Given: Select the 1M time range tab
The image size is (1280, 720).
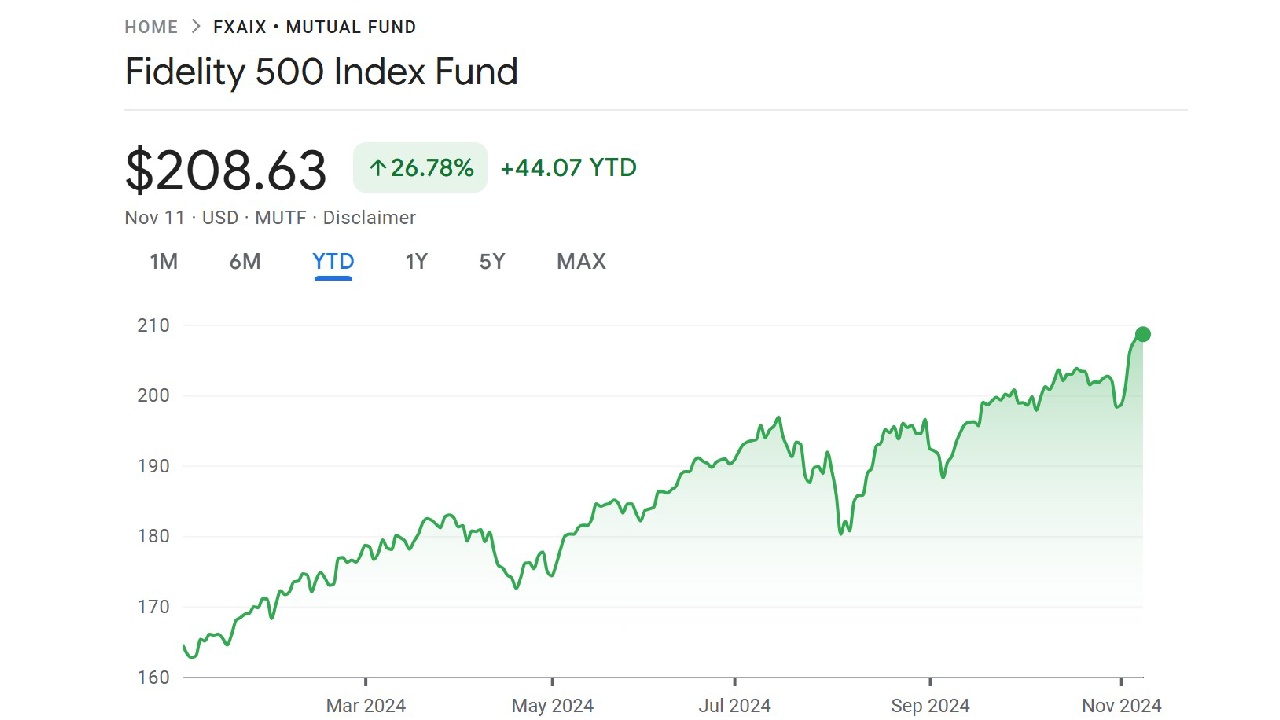Looking at the screenshot, I should (x=163, y=262).
